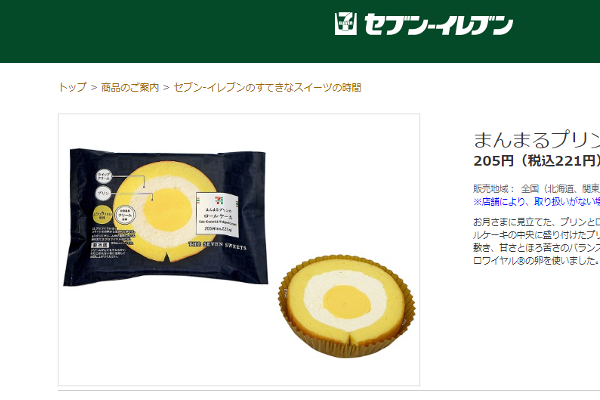The width and height of the screenshot is (600, 400).
Task: Click the まんまるプリン product title
Action: tap(536, 140)
